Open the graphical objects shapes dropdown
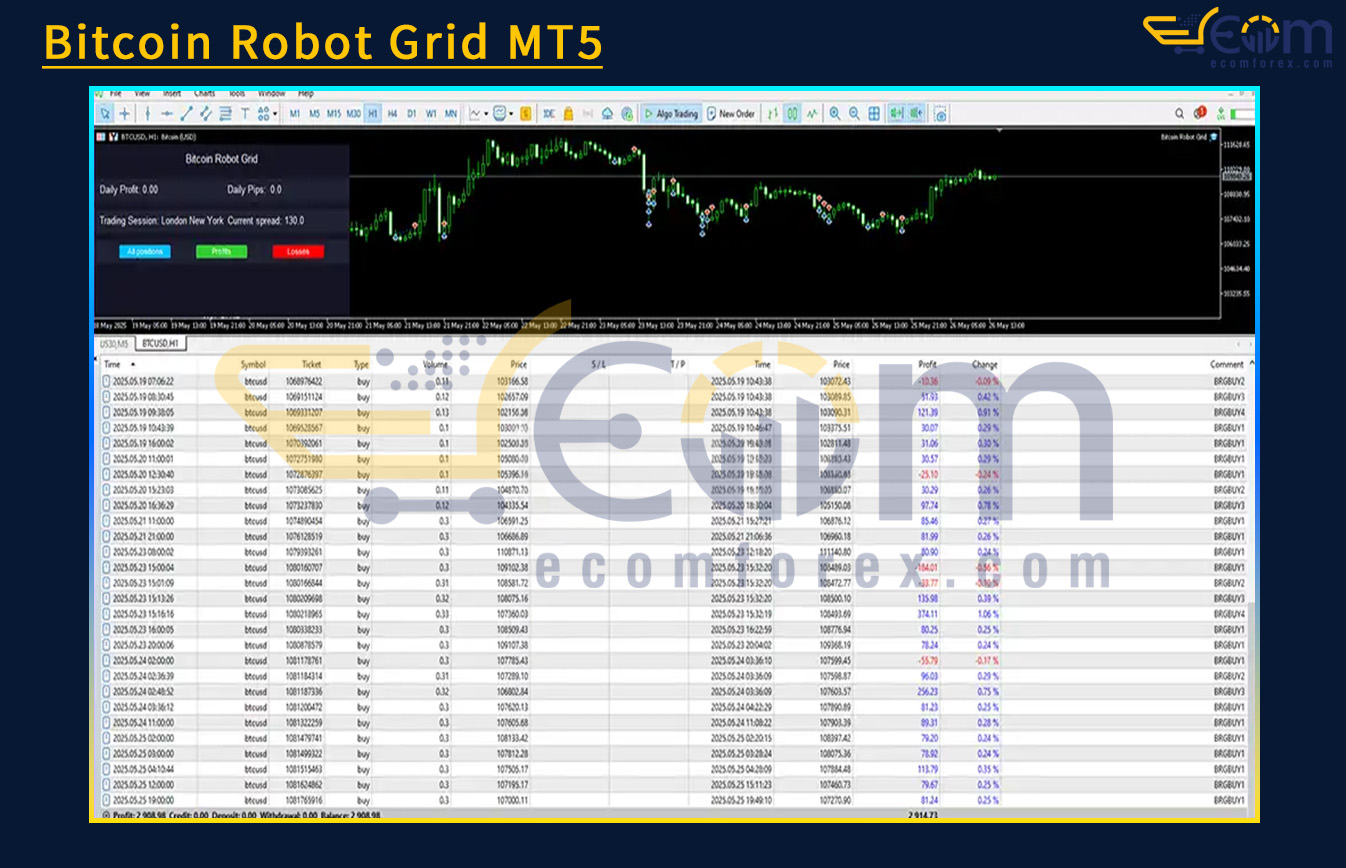This screenshot has width=1346, height=868. click(x=268, y=114)
